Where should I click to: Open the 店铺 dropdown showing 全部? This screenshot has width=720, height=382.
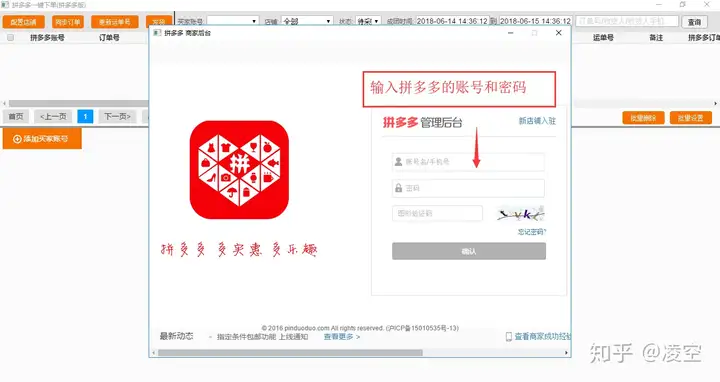pyautogui.click(x=307, y=21)
